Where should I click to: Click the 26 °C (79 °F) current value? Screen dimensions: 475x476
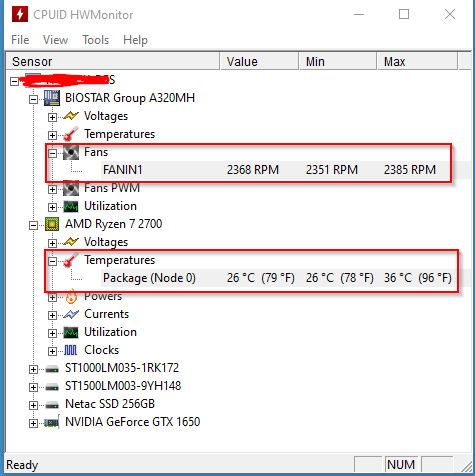tap(261, 278)
